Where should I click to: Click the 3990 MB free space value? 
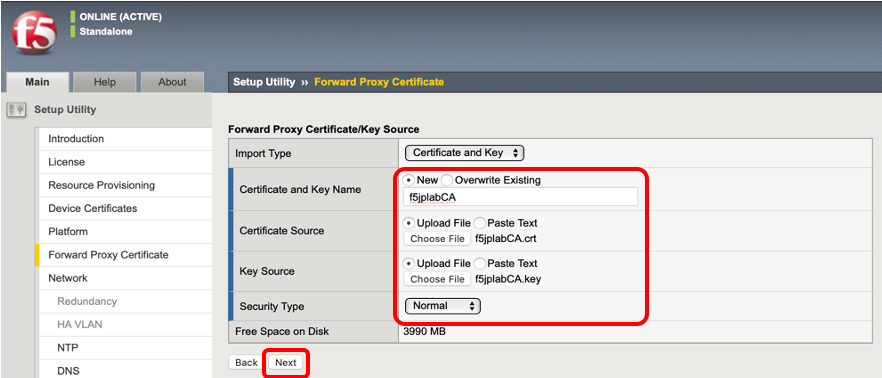point(425,332)
